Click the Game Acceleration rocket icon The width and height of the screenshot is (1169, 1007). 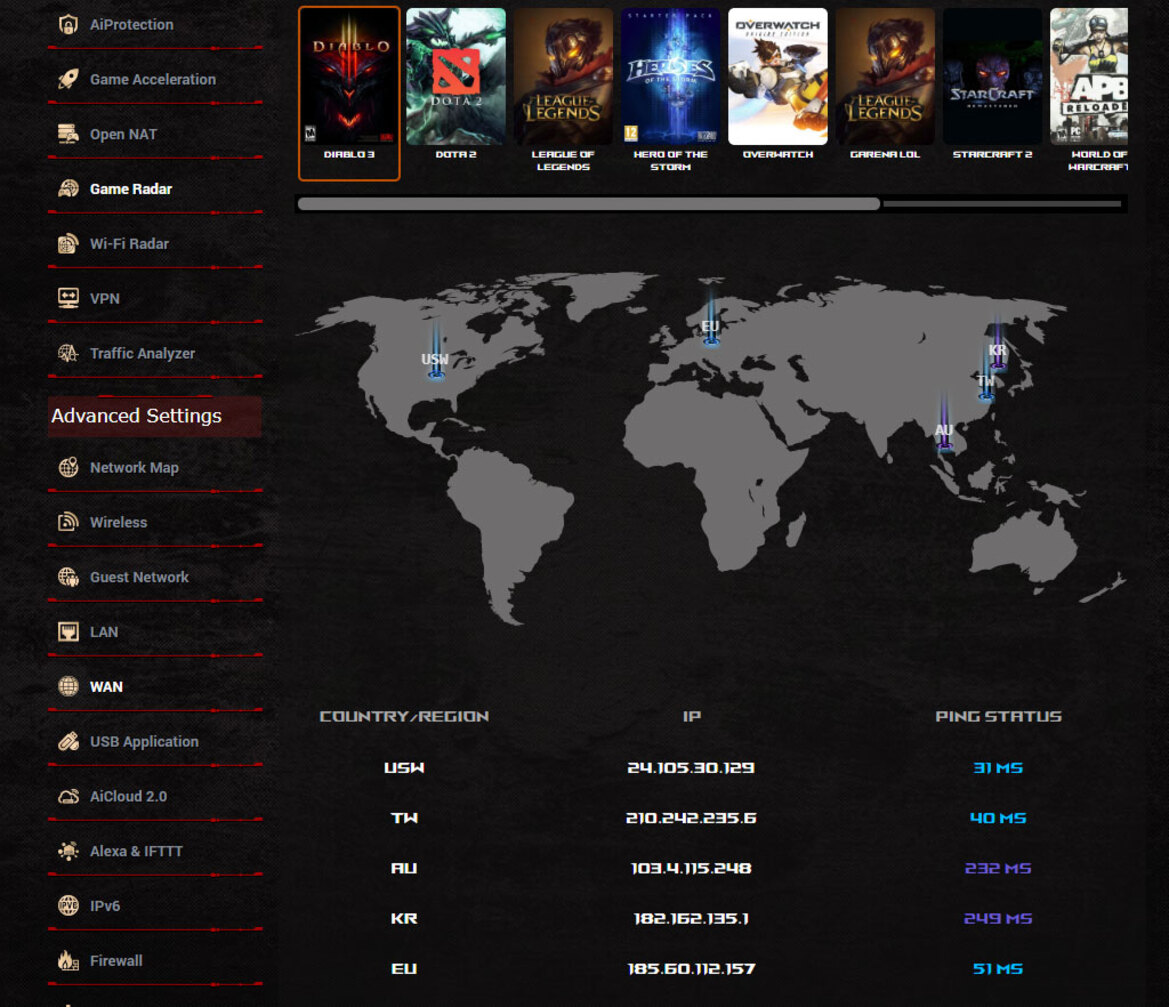click(x=69, y=79)
